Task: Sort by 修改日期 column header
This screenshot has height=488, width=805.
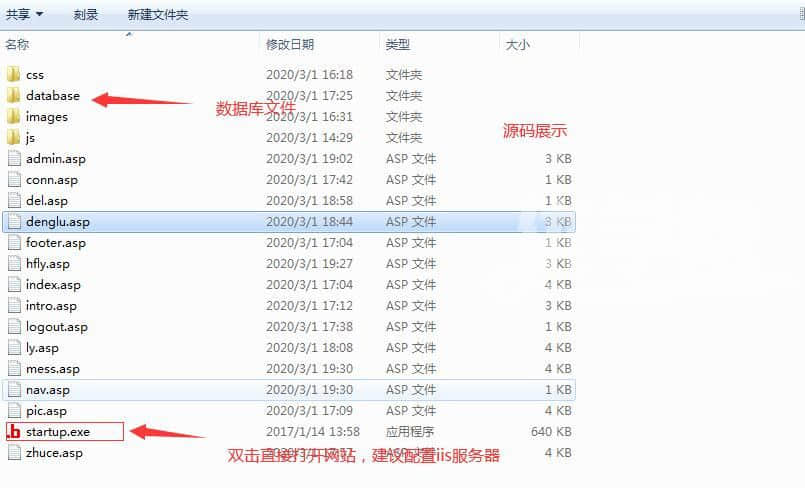Action: coord(290,45)
